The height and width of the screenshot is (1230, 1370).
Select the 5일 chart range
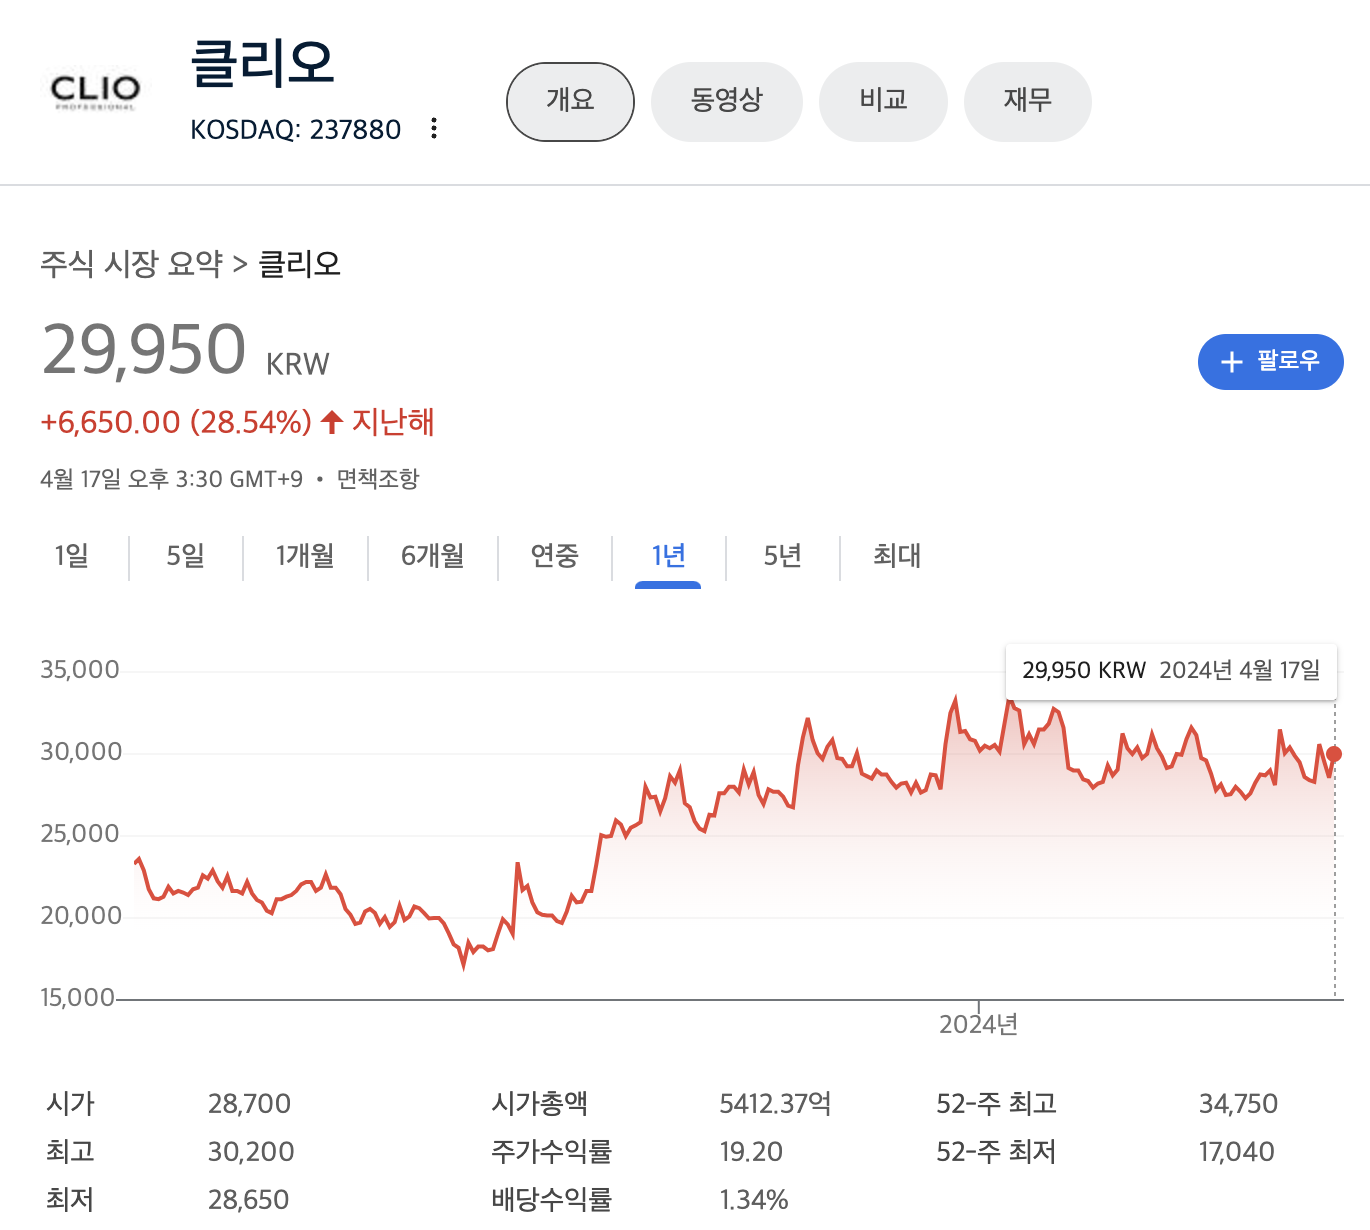coord(185,556)
